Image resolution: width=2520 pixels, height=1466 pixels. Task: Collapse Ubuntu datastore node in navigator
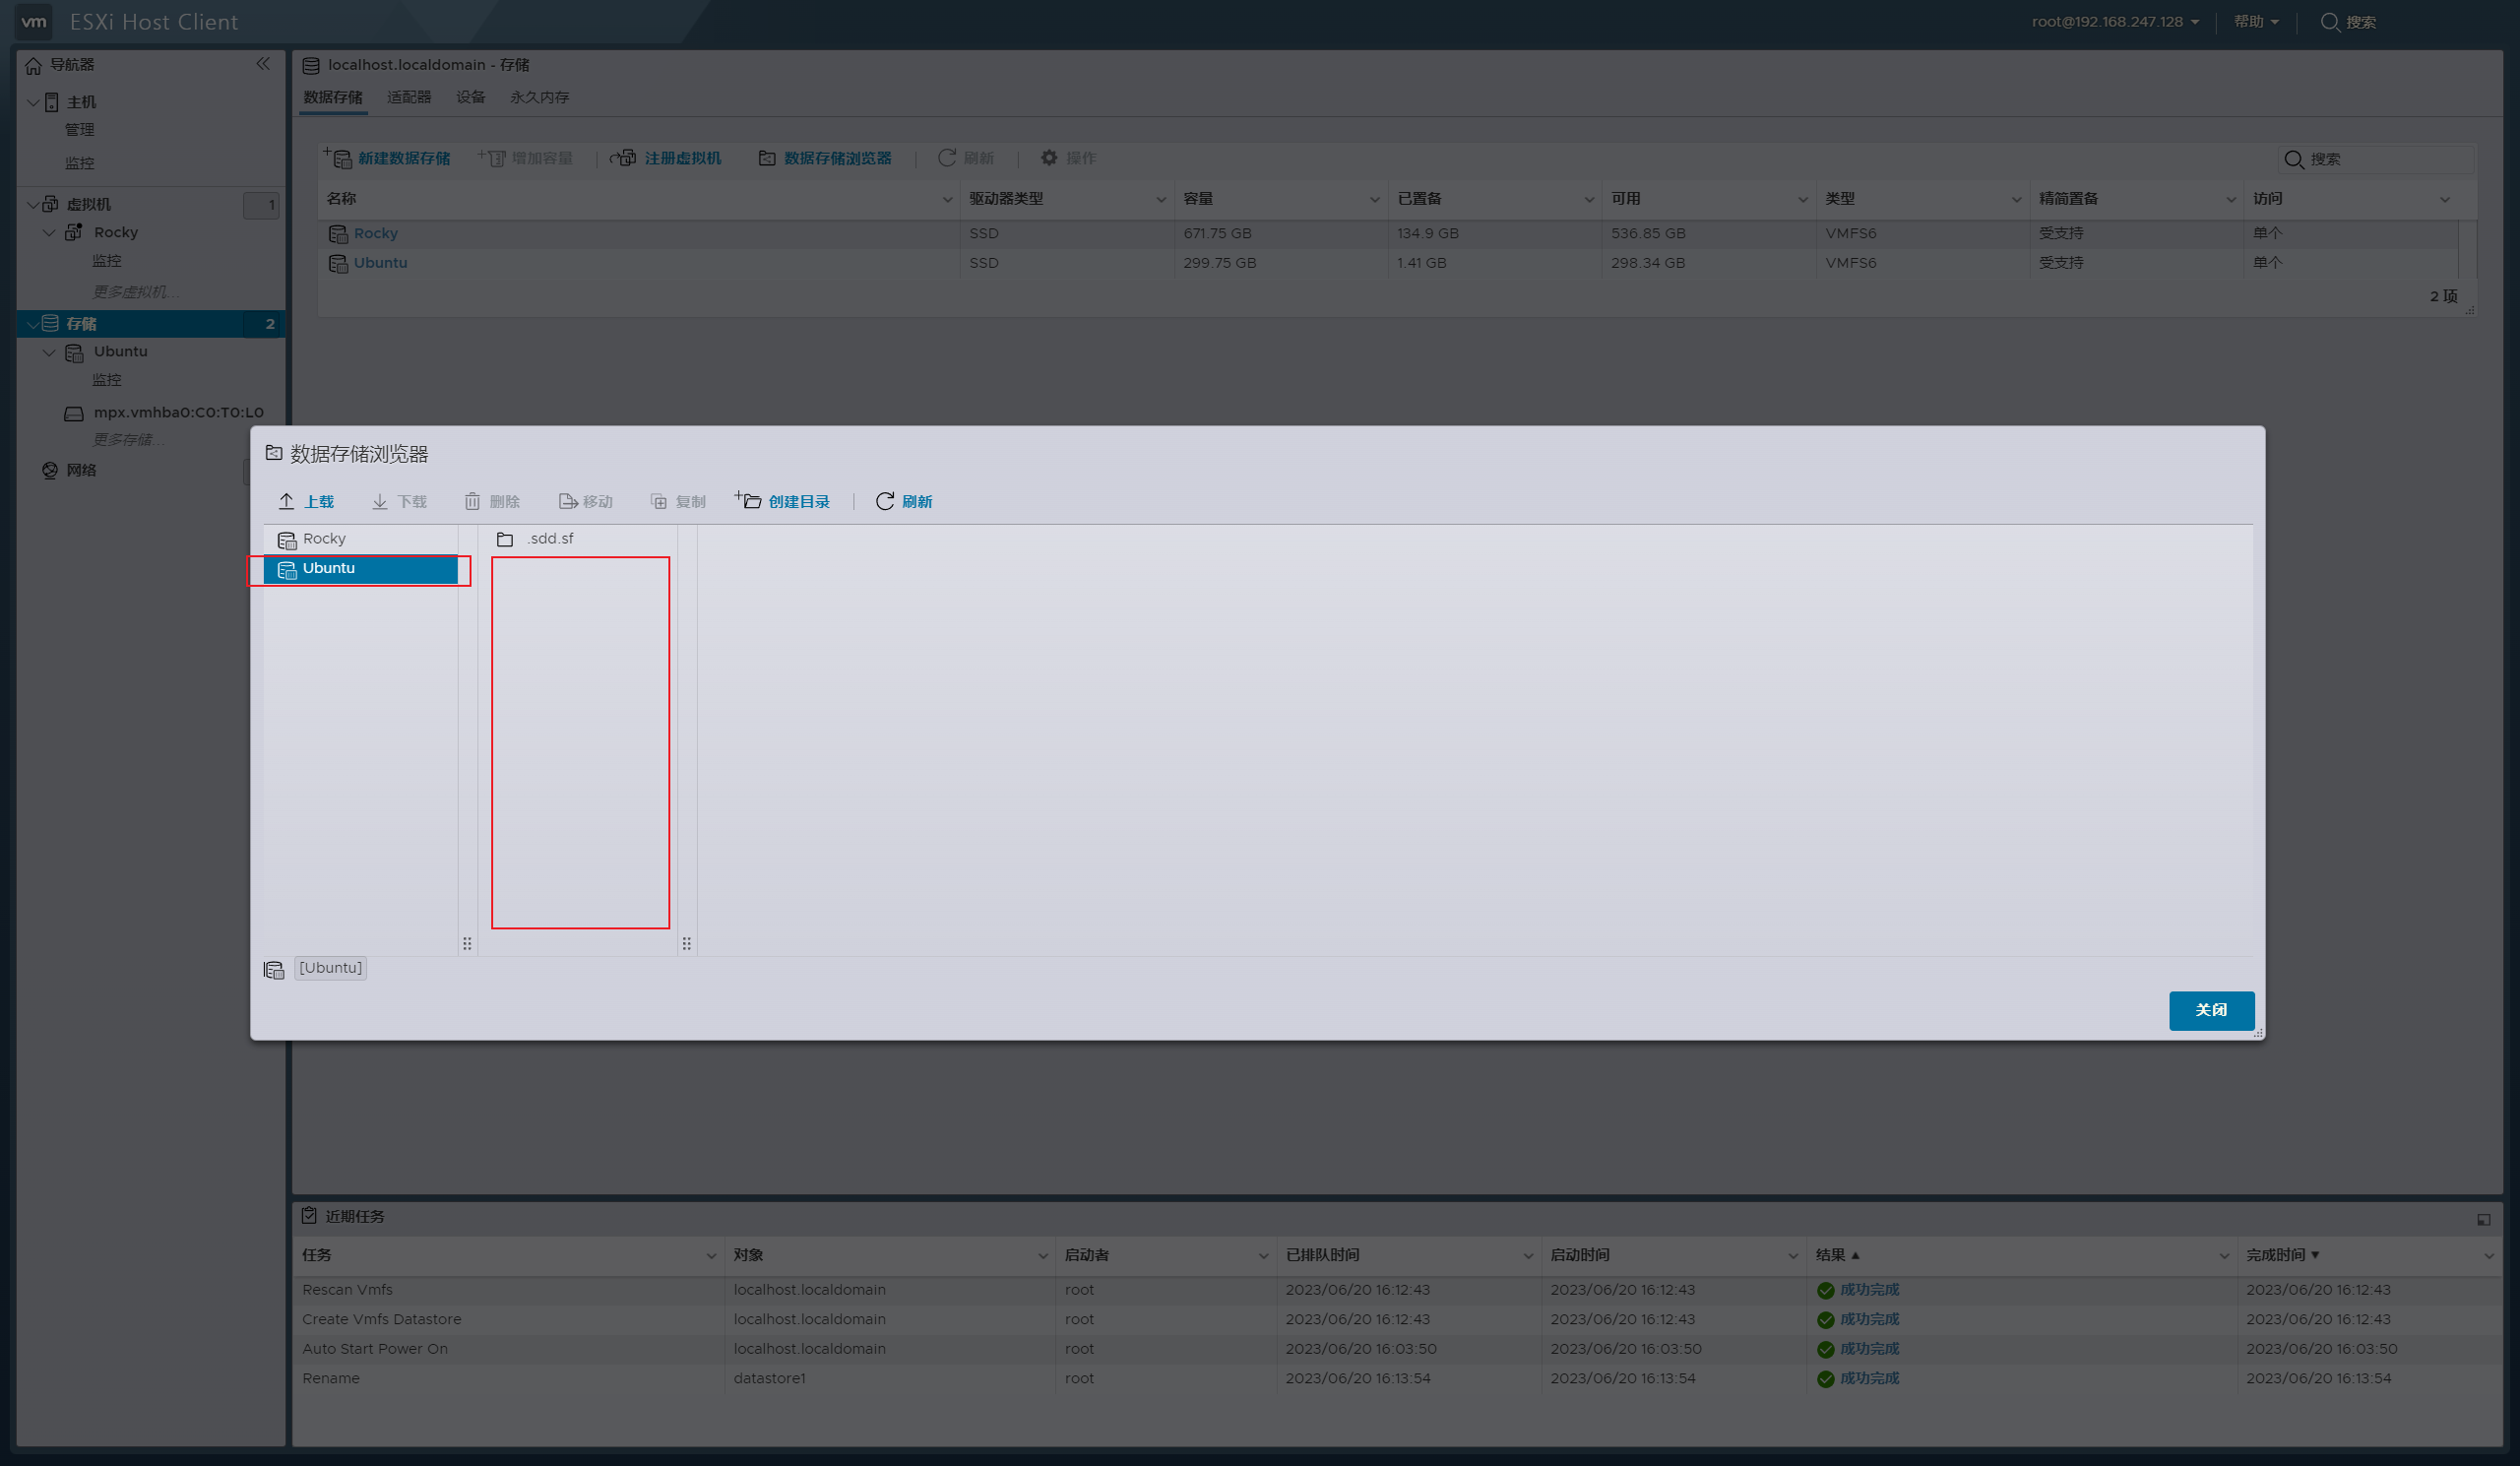tap(49, 352)
